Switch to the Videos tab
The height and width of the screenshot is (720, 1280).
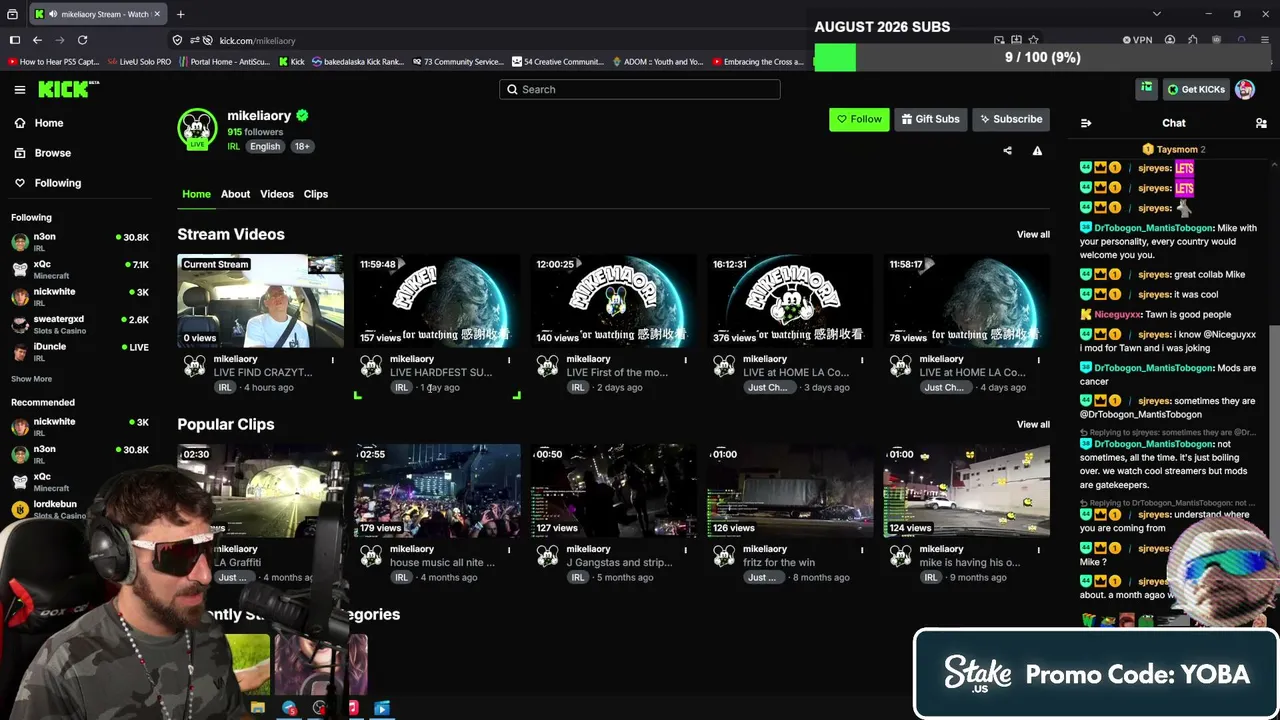(277, 194)
